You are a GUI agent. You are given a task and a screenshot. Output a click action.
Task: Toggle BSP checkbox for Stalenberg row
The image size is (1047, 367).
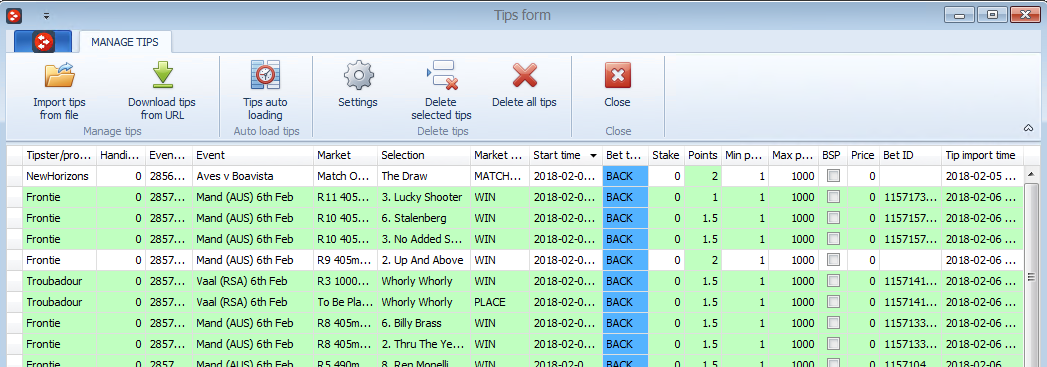click(x=833, y=218)
